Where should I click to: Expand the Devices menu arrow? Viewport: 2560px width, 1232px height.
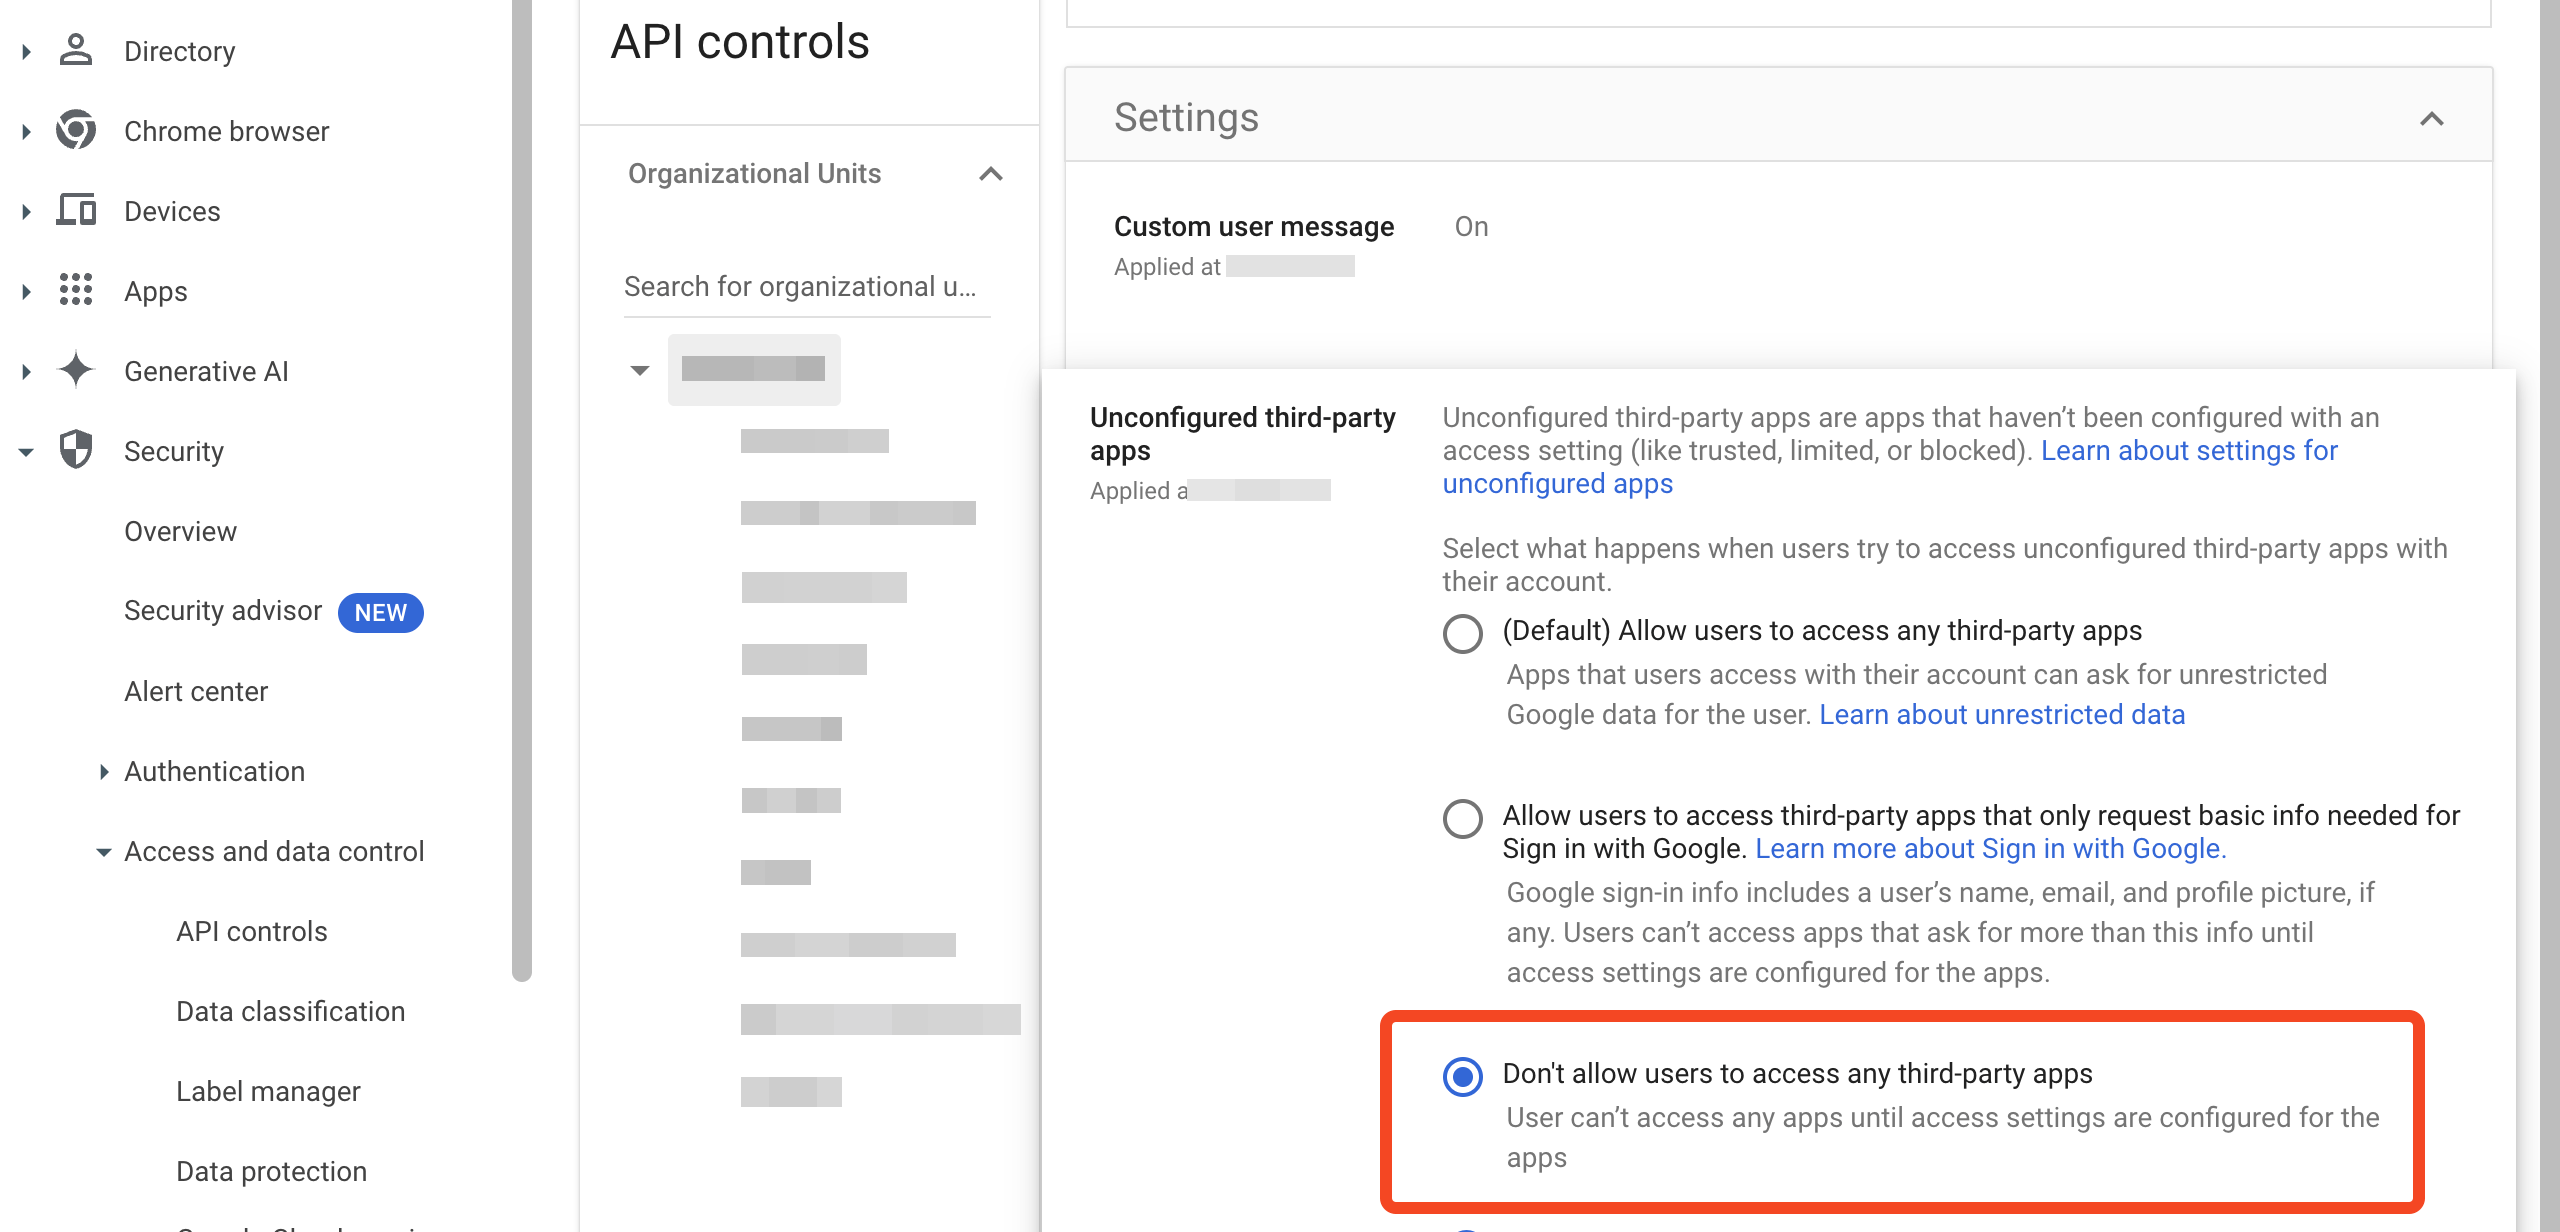26,211
